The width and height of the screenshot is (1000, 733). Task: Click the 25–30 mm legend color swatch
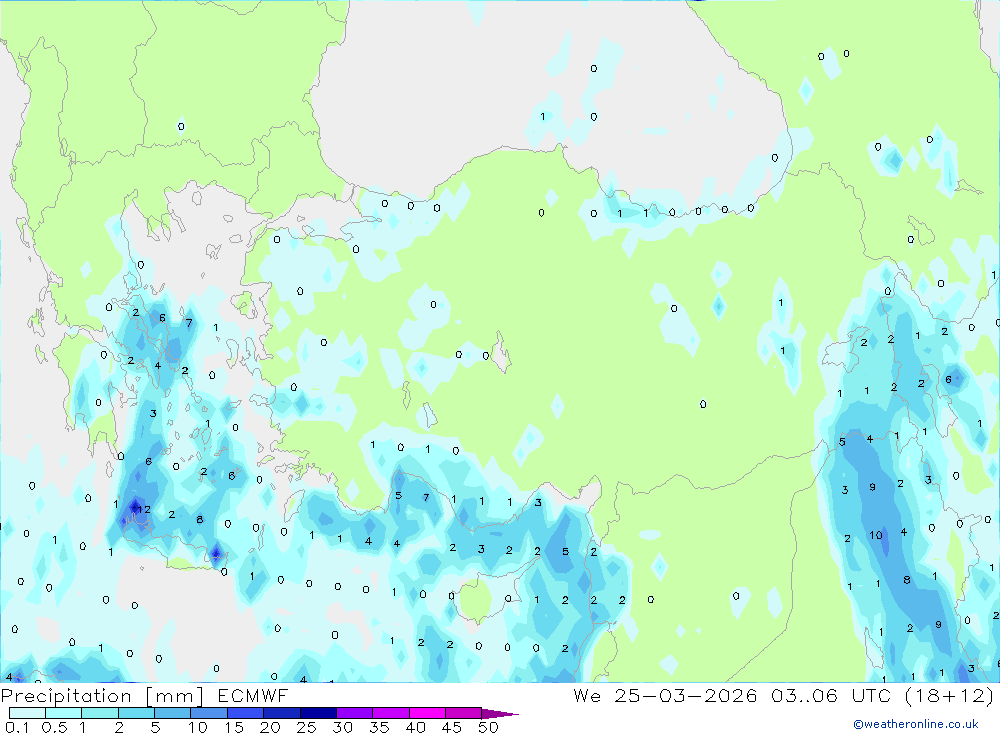pyautogui.click(x=318, y=713)
